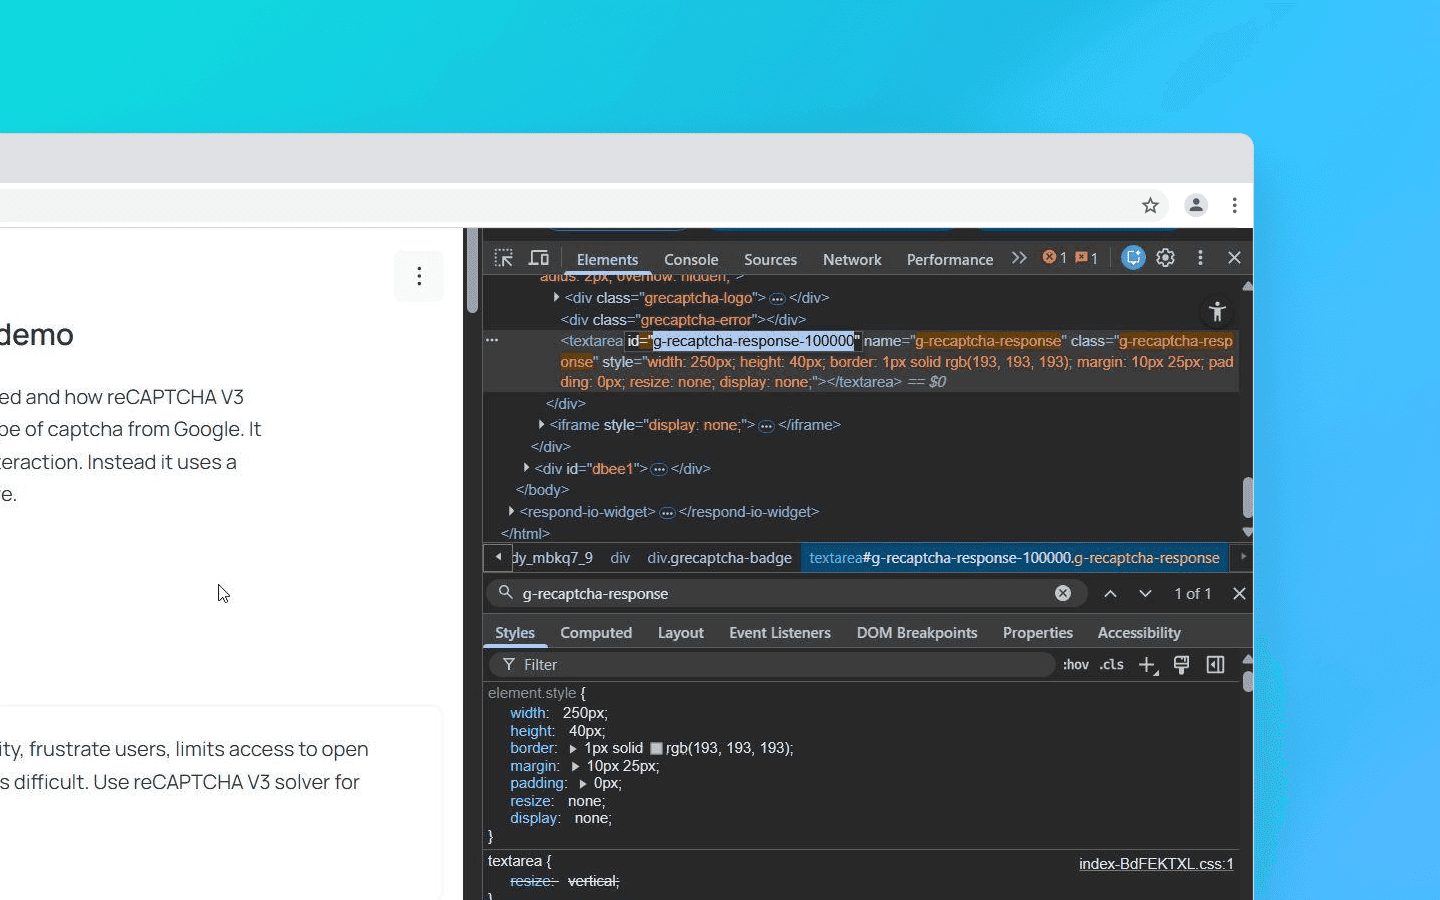1440x900 pixels.
Task: Expand the margin shorthand property
Action: pyautogui.click(x=575, y=766)
